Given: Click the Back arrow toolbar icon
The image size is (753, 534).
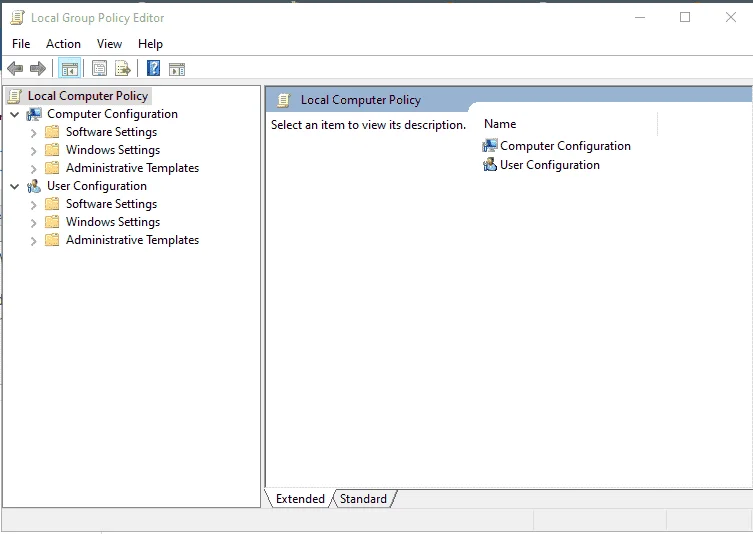Looking at the screenshot, I should click(x=15, y=69).
